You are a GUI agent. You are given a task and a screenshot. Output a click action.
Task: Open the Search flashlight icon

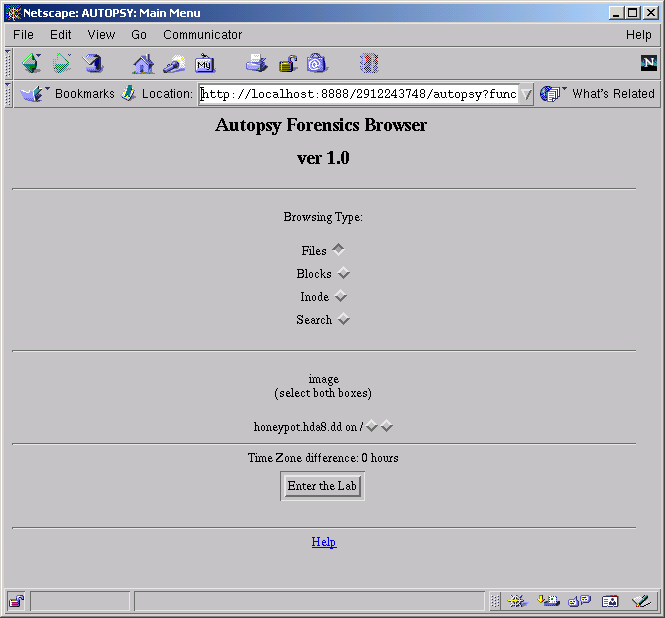point(174,64)
